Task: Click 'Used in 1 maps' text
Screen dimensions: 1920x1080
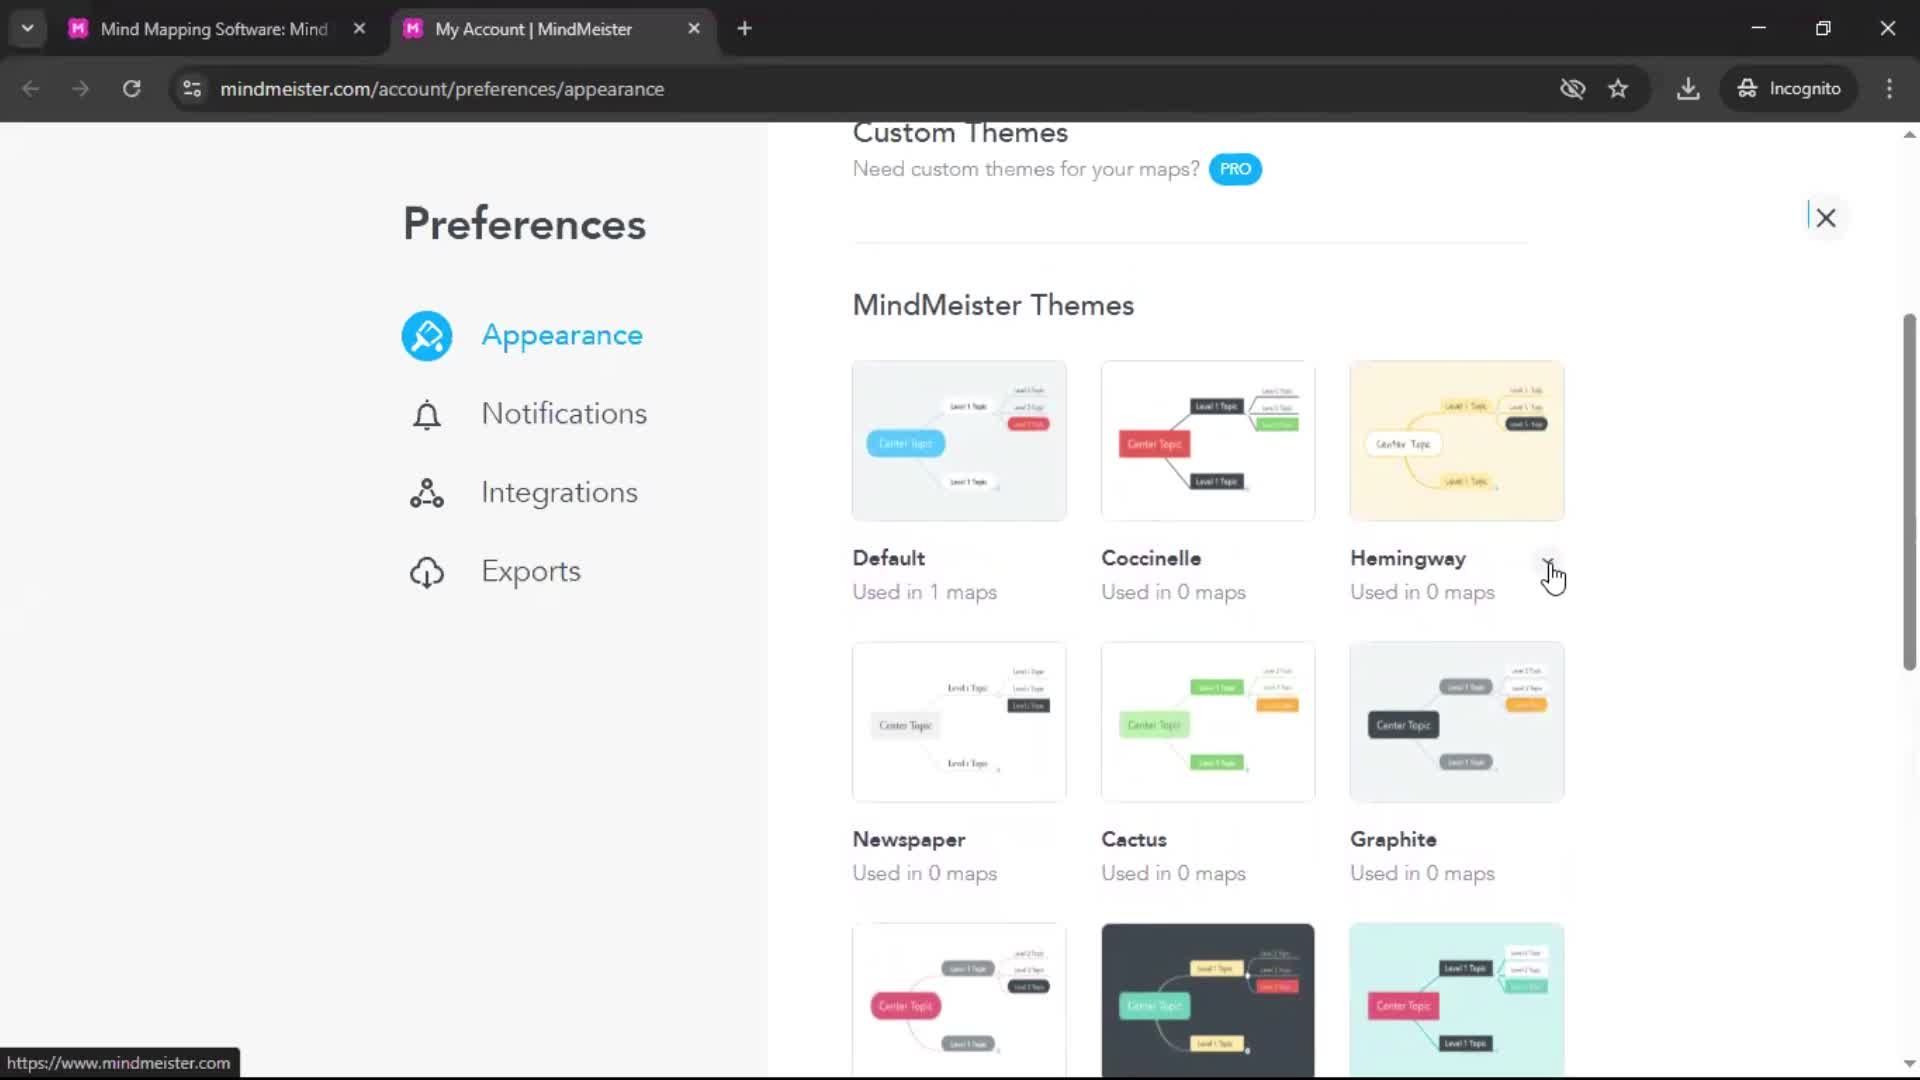Action: coord(924,592)
